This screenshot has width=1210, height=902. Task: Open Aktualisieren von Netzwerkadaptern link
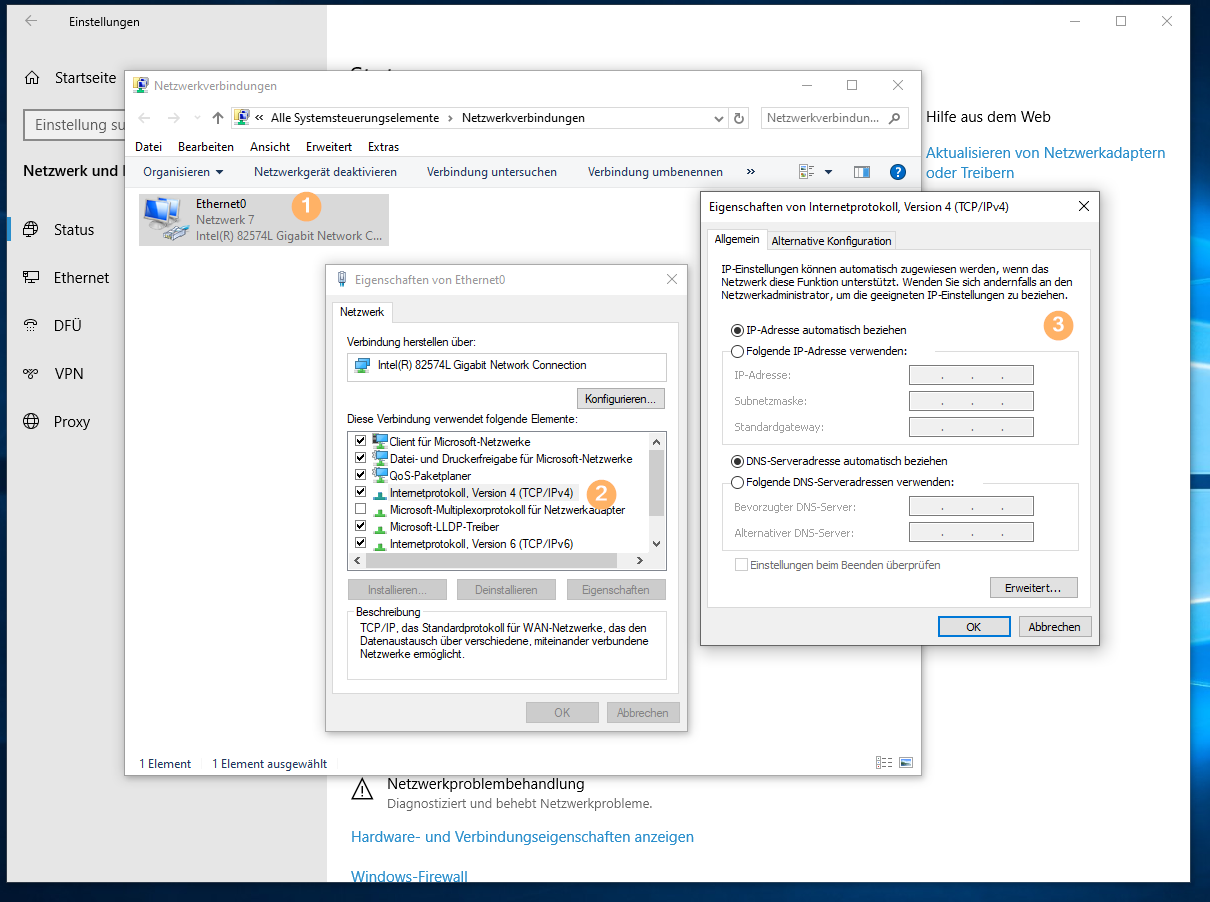pos(1046,163)
